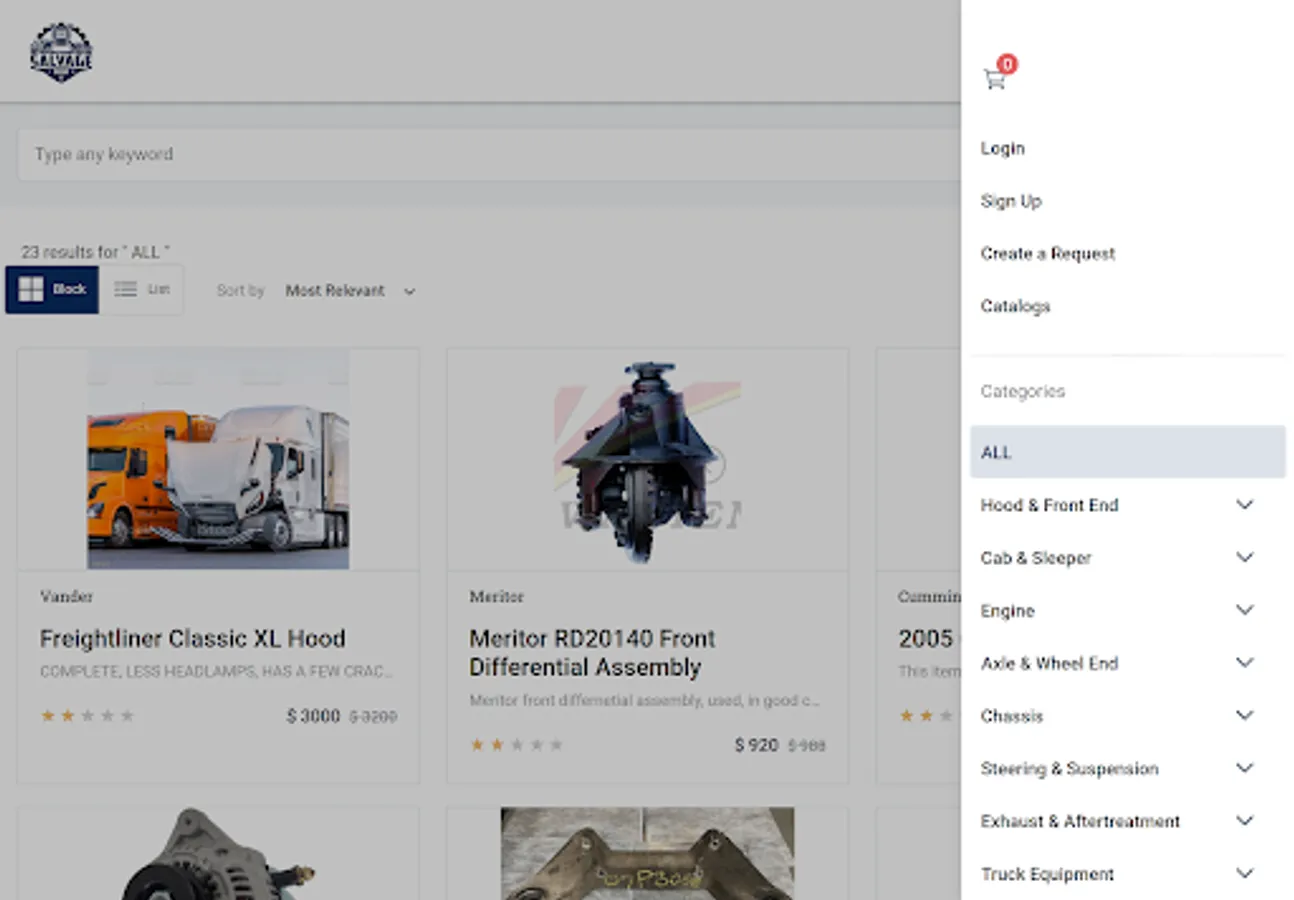Open the Freightliner Classic XL Hood title
Screen dimensions: 1294x900
tap(193, 639)
